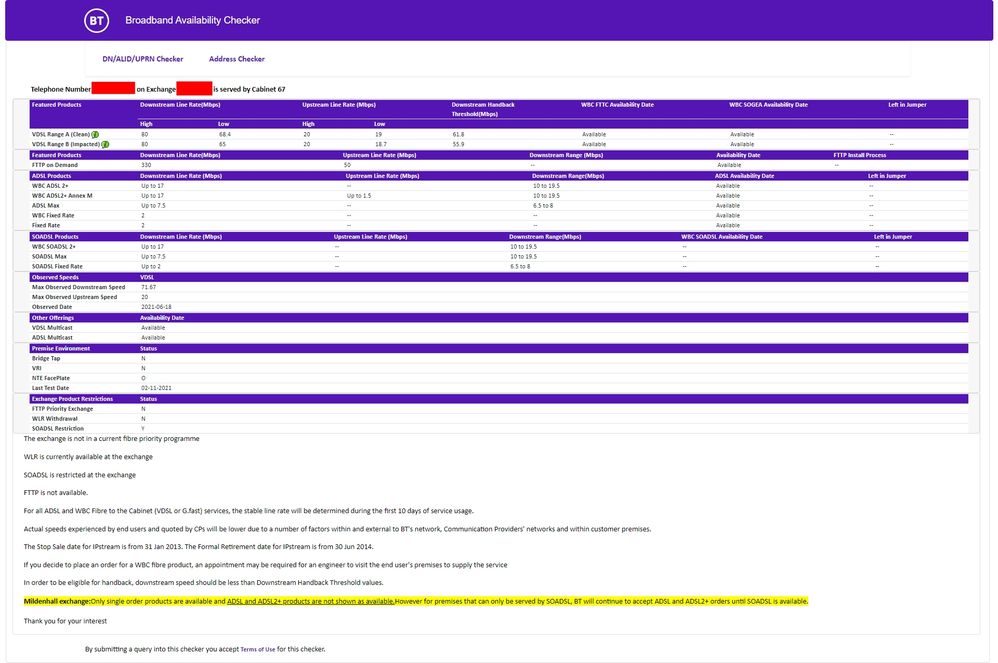
Task: Click the redacted telephone number box
Action: tap(113, 89)
